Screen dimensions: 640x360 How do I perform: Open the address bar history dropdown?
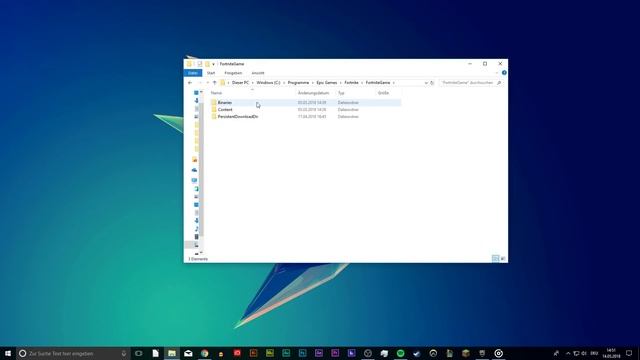[x=426, y=83]
